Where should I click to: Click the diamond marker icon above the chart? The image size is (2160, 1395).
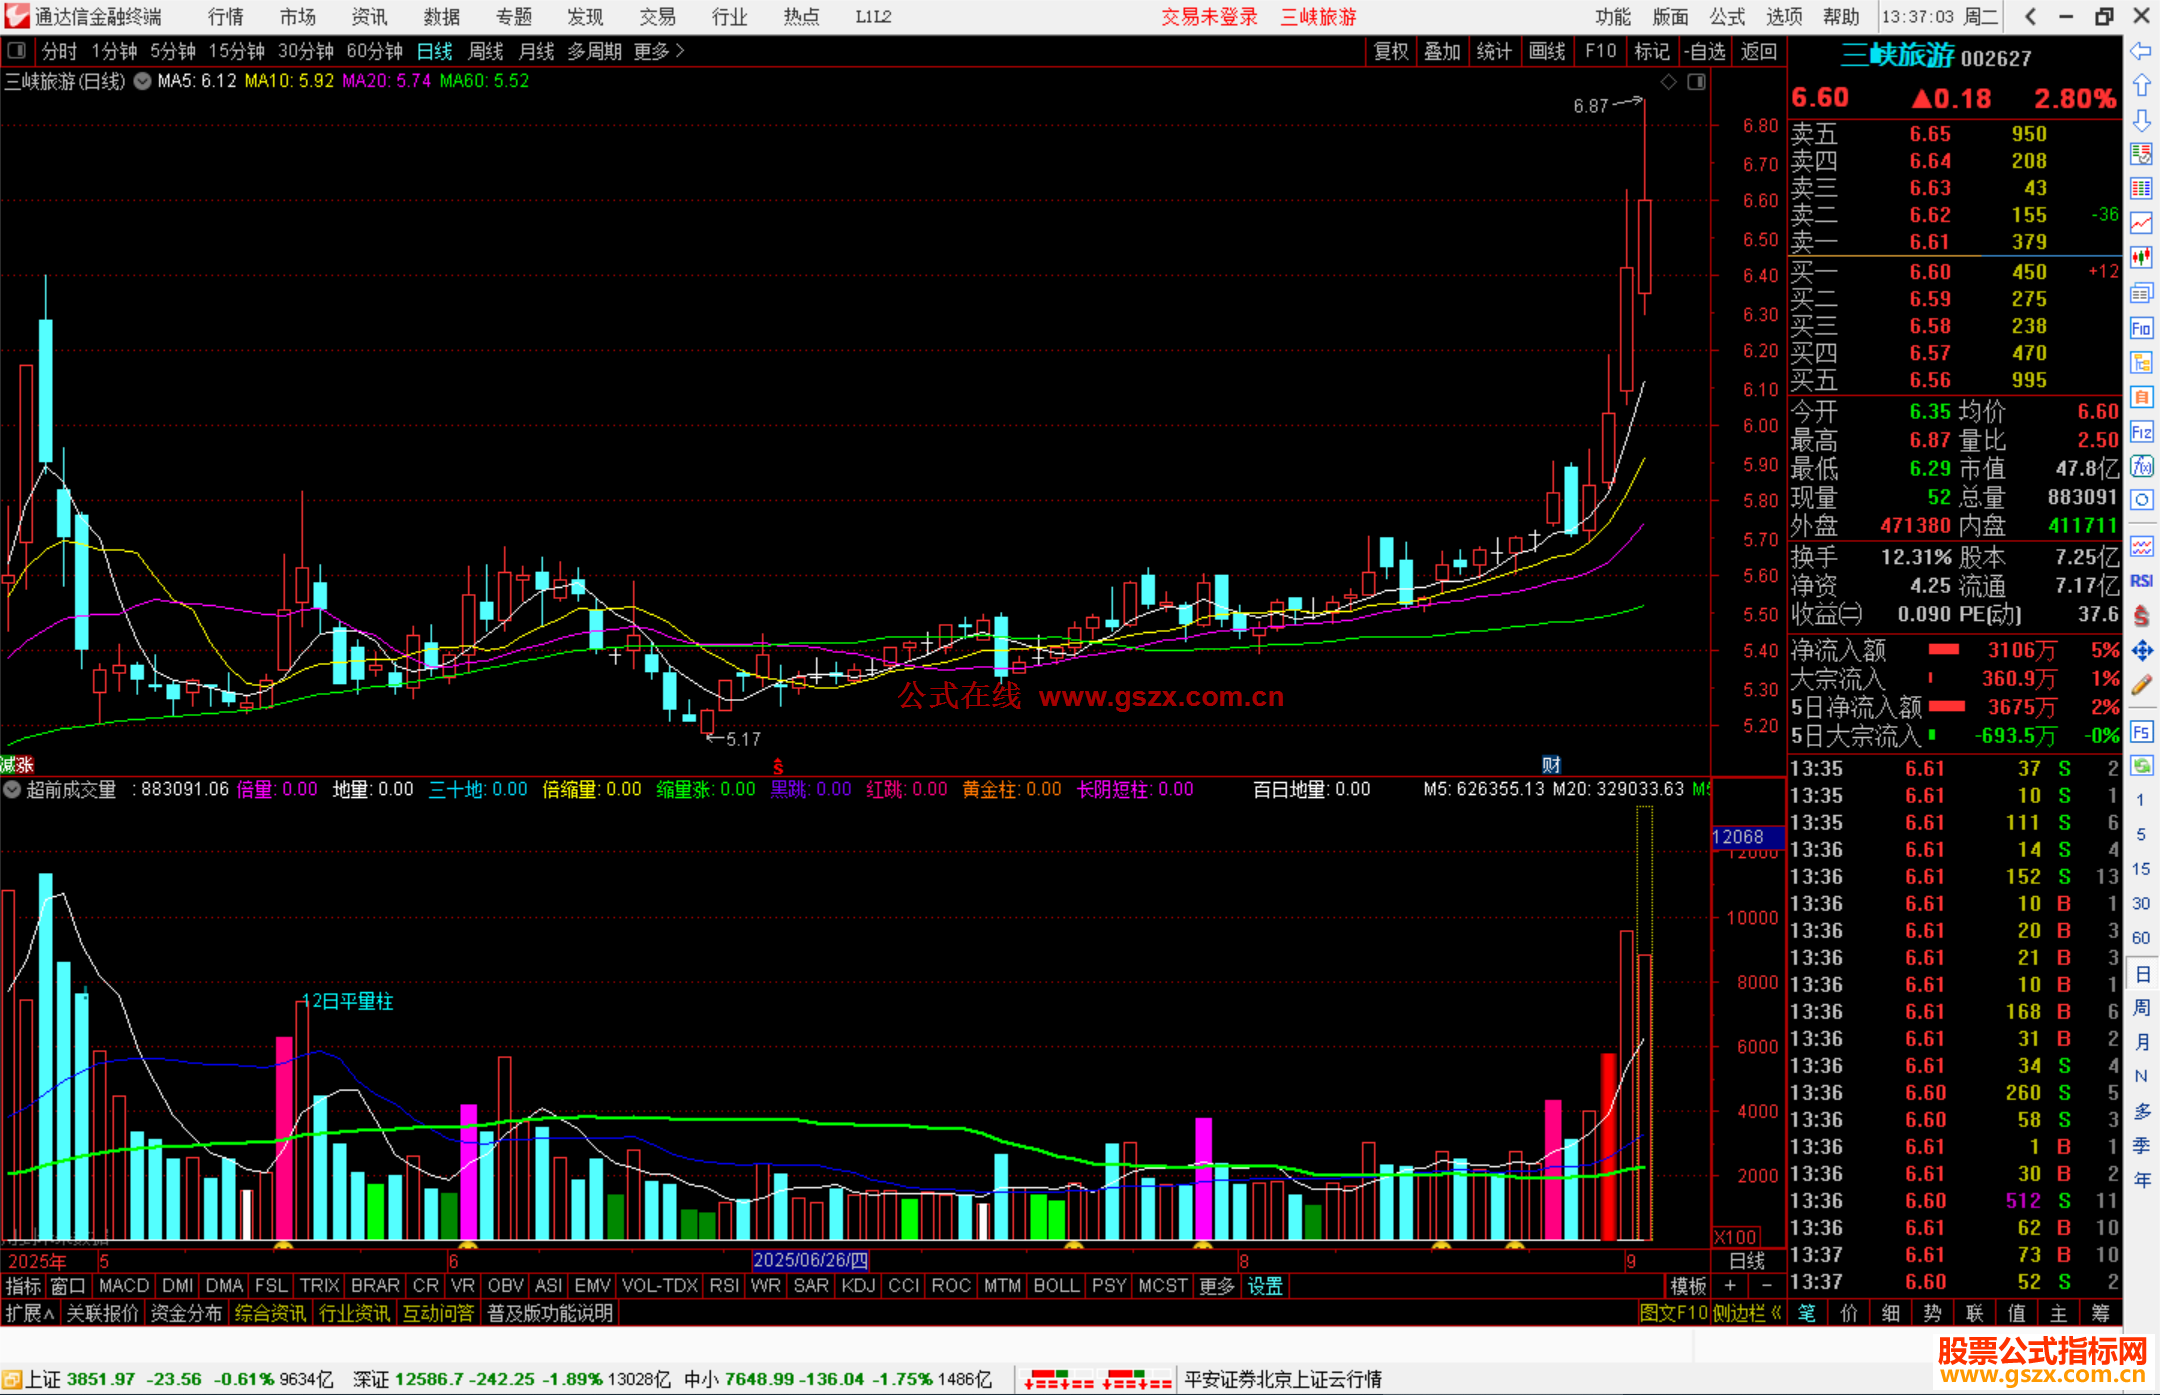[x=1668, y=82]
